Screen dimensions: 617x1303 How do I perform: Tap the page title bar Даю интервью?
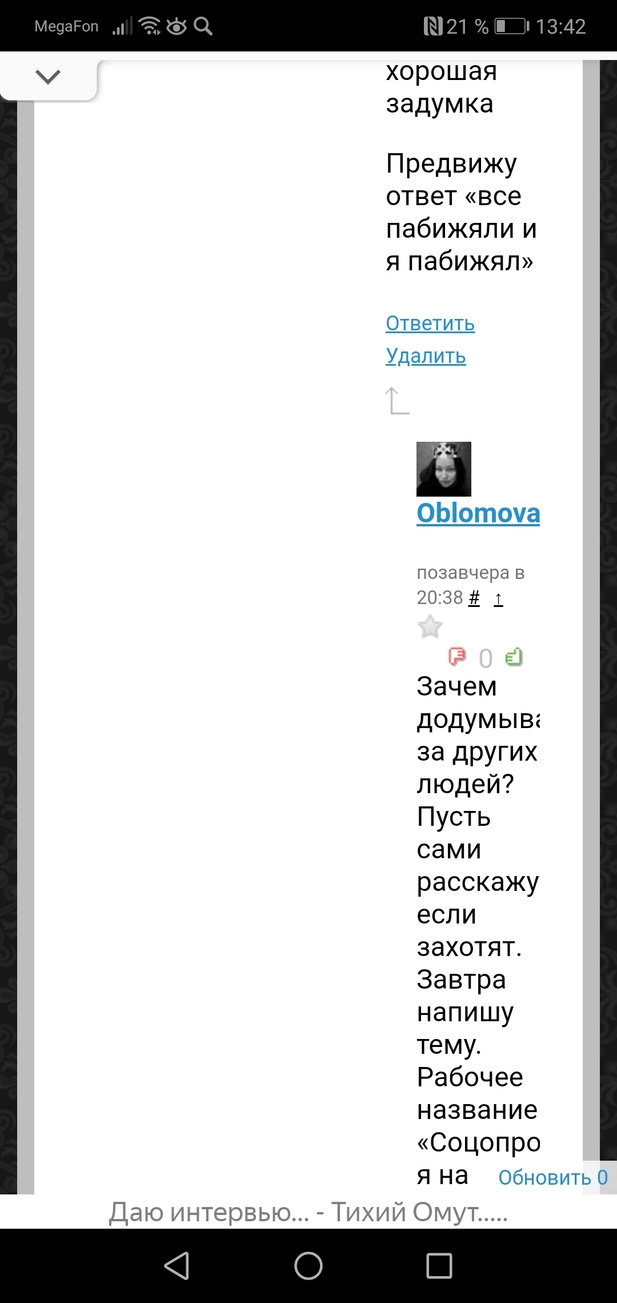point(308,1213)
